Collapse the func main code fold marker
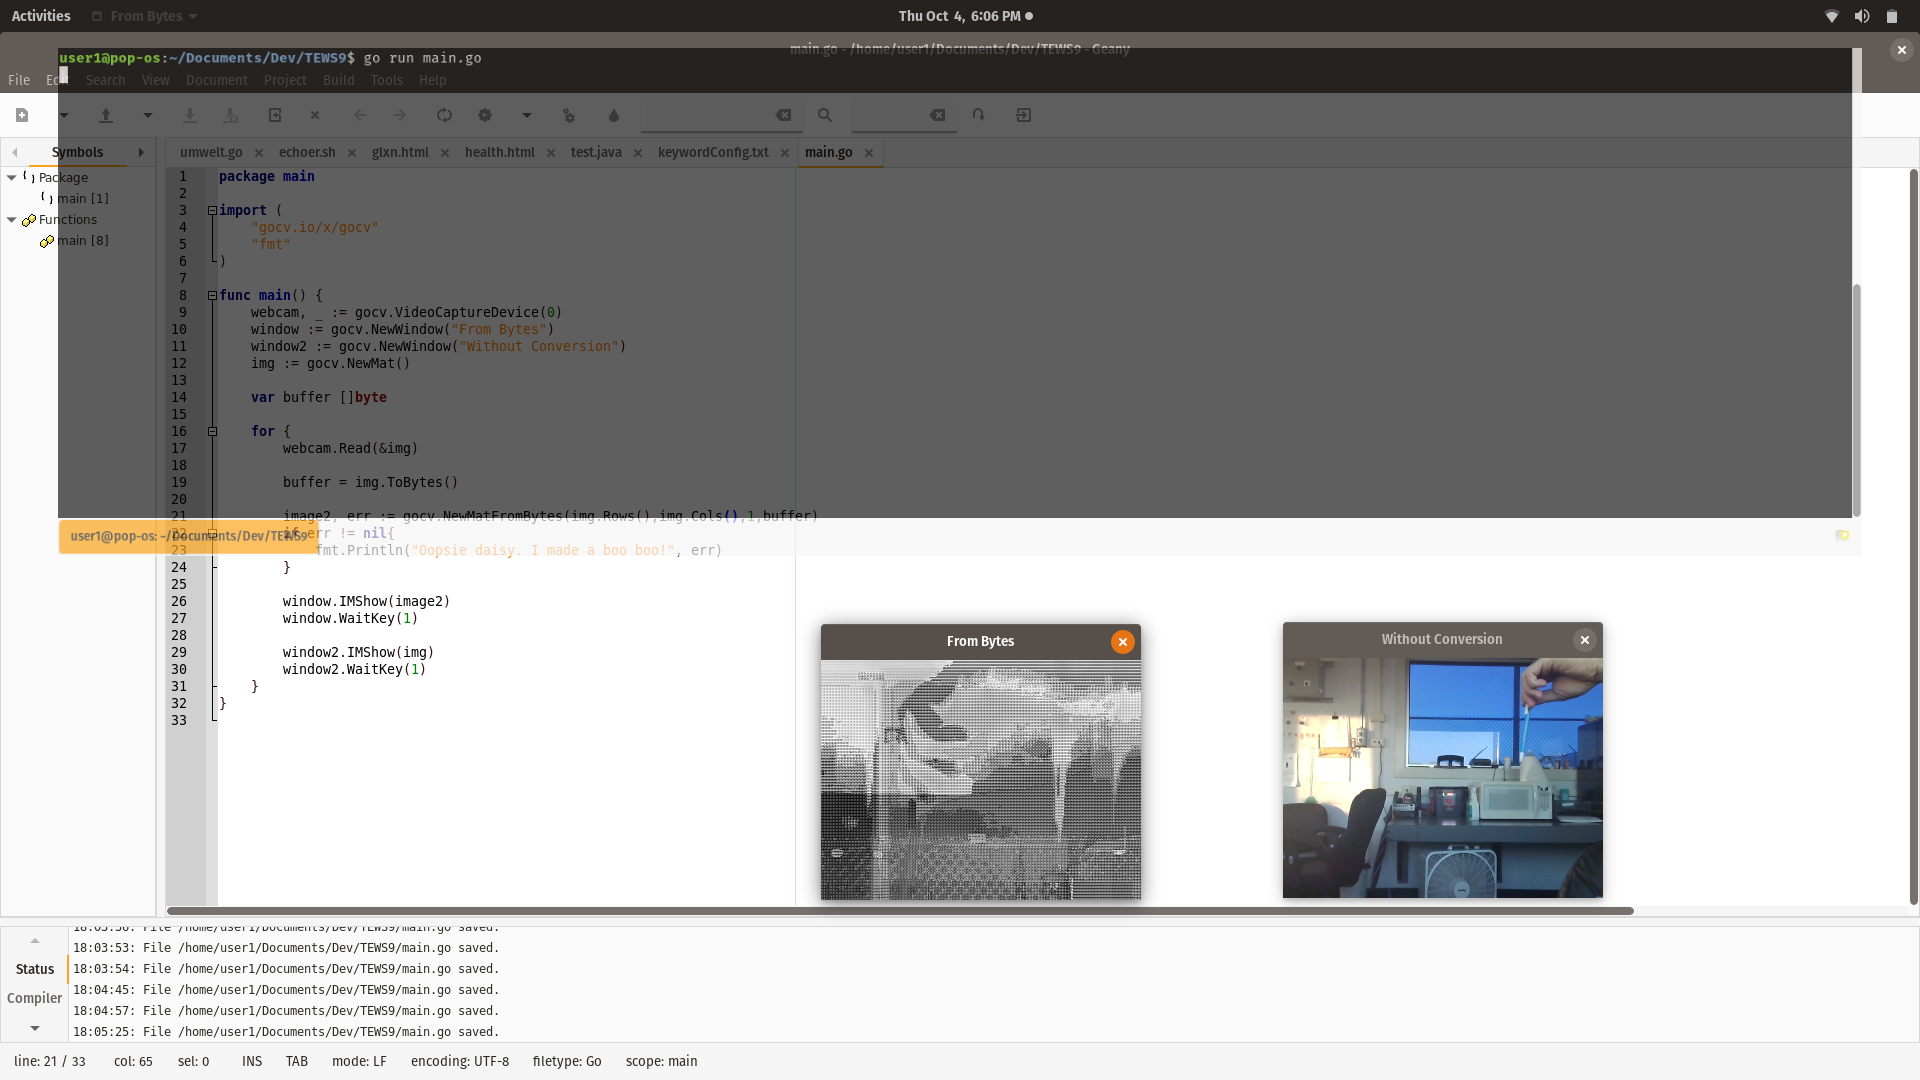Screen dimensions: 1920x1080 (x=212, y=295)
